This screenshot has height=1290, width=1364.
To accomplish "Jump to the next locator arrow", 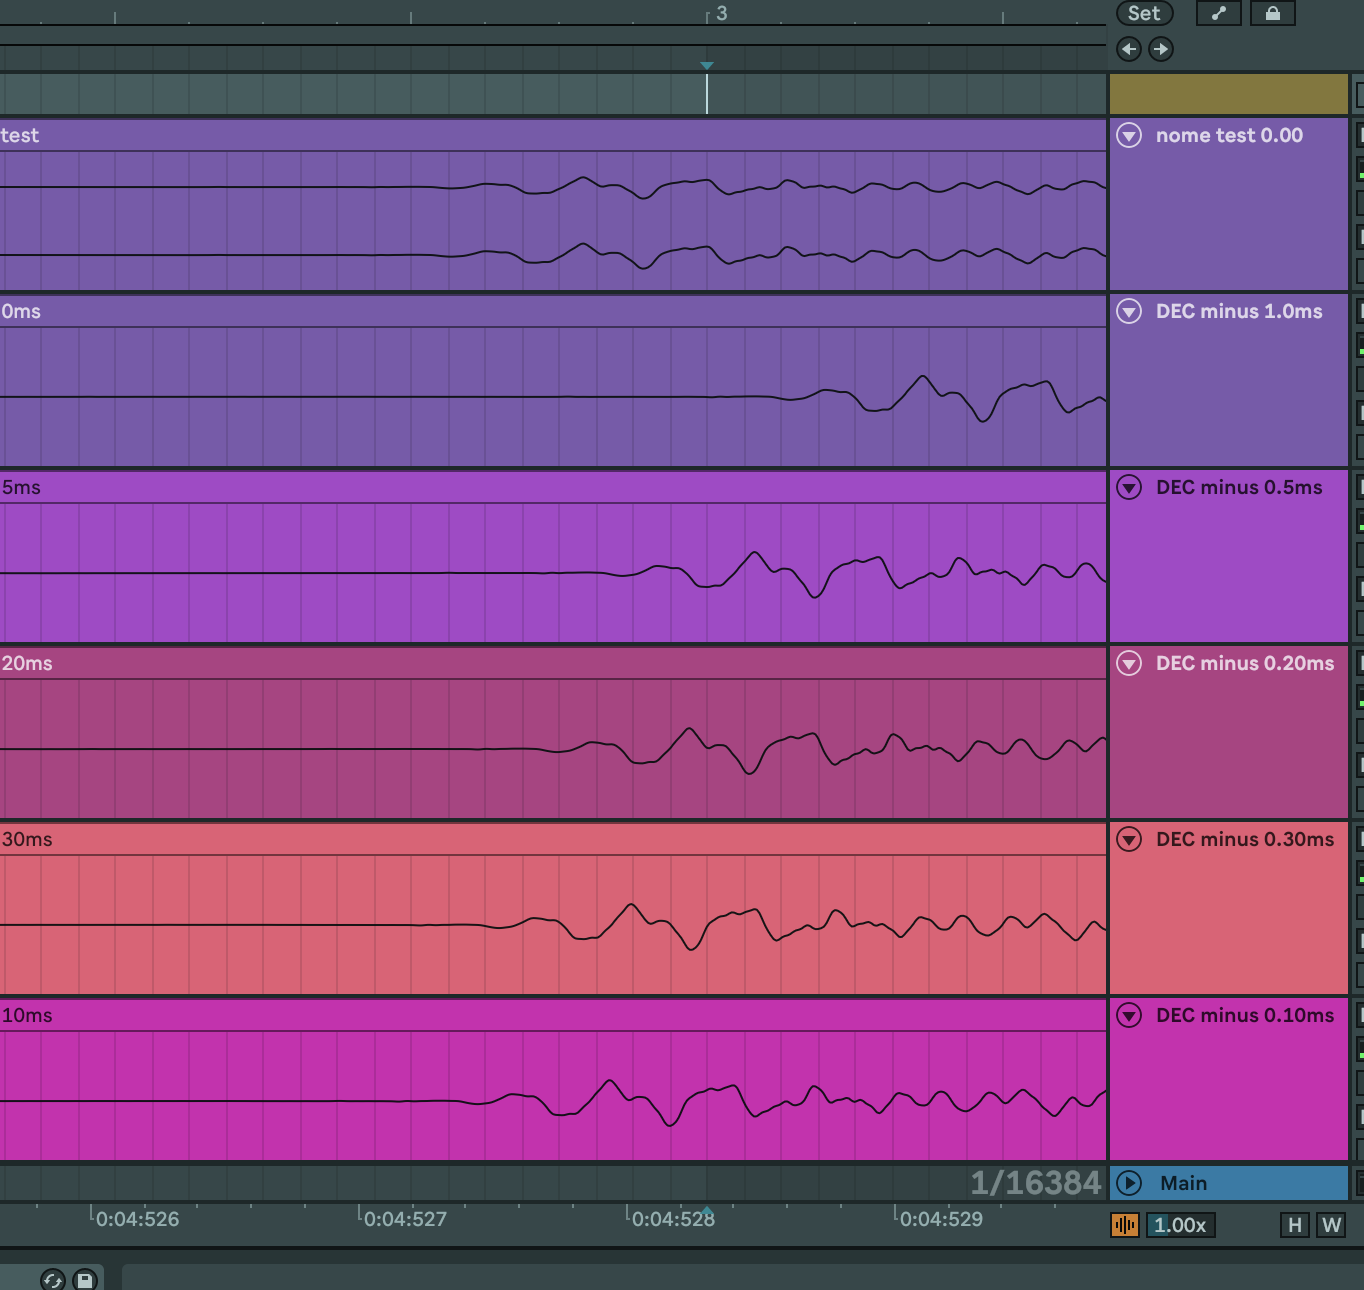I will [1160, 49].
